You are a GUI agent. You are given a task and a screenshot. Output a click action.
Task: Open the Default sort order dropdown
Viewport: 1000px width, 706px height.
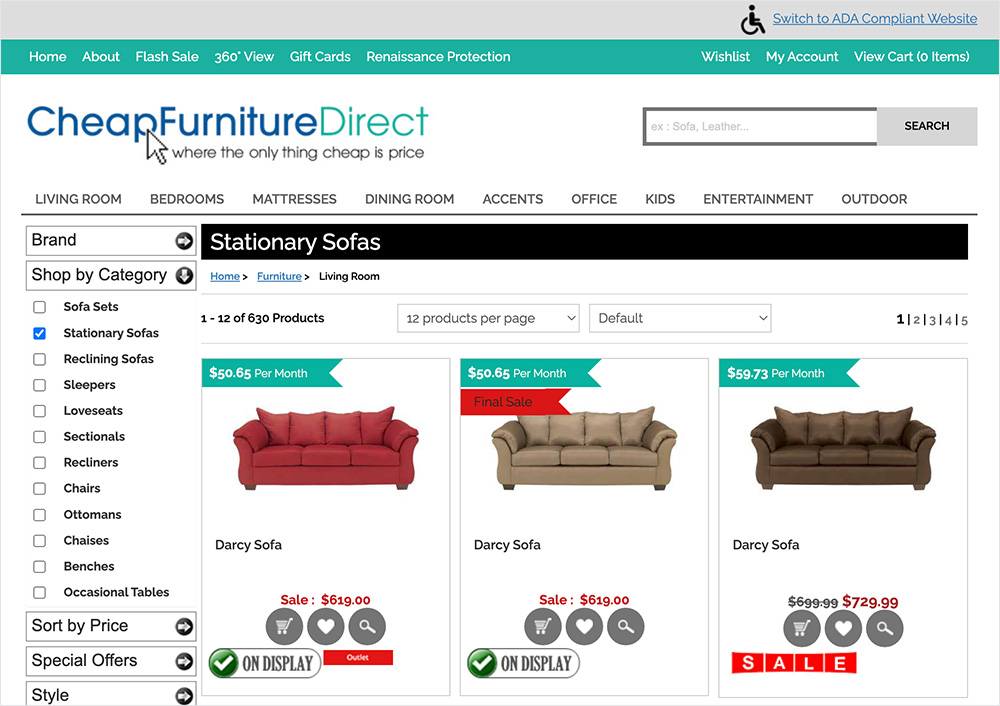click(x=680, y=318)
